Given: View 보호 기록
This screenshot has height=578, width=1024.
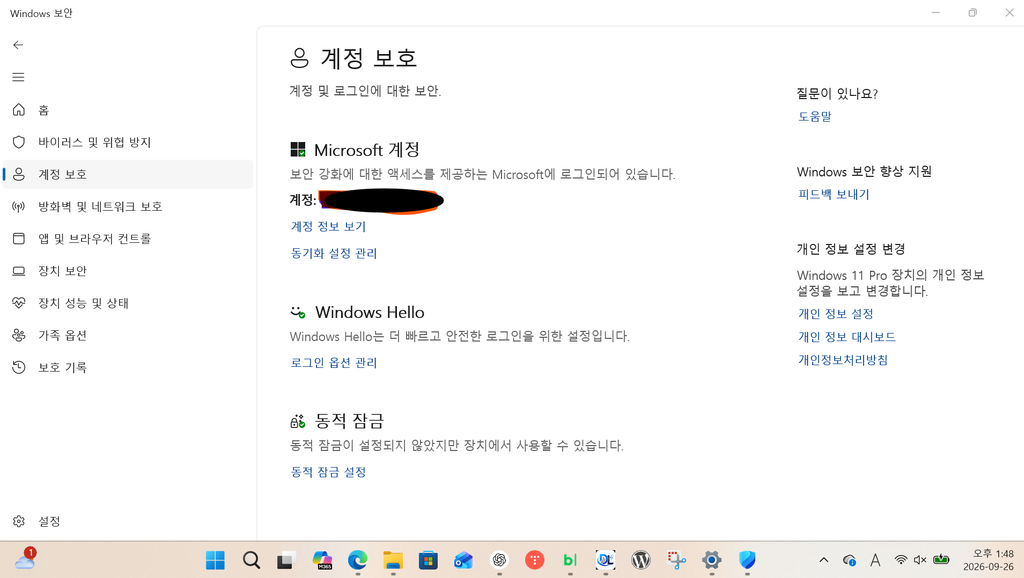Looking at the screenshot, I should [x=128, y=367].
